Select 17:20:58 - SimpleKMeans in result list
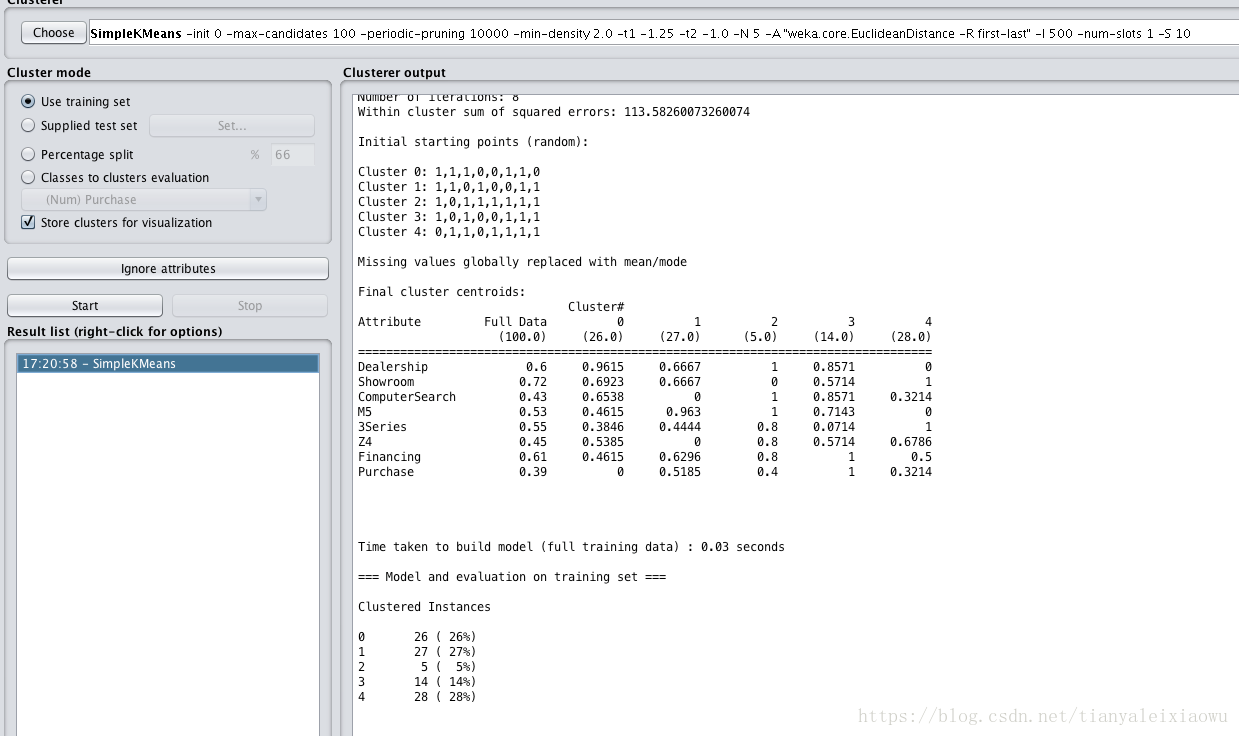The image size is (1239, 736). pyautogui.click(x=168, y=364)
